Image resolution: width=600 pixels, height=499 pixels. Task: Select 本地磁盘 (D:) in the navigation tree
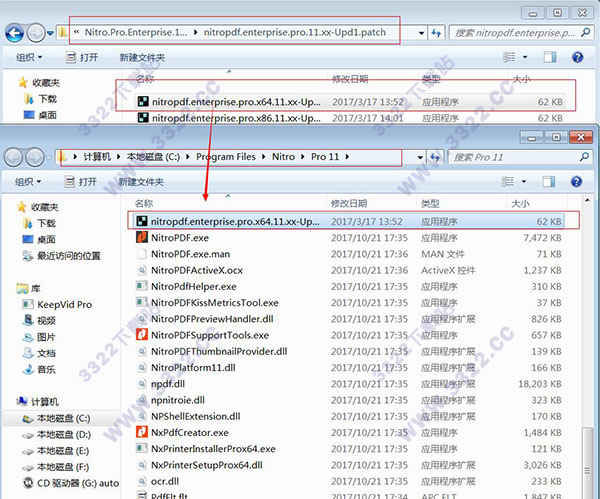coord(56,435)
